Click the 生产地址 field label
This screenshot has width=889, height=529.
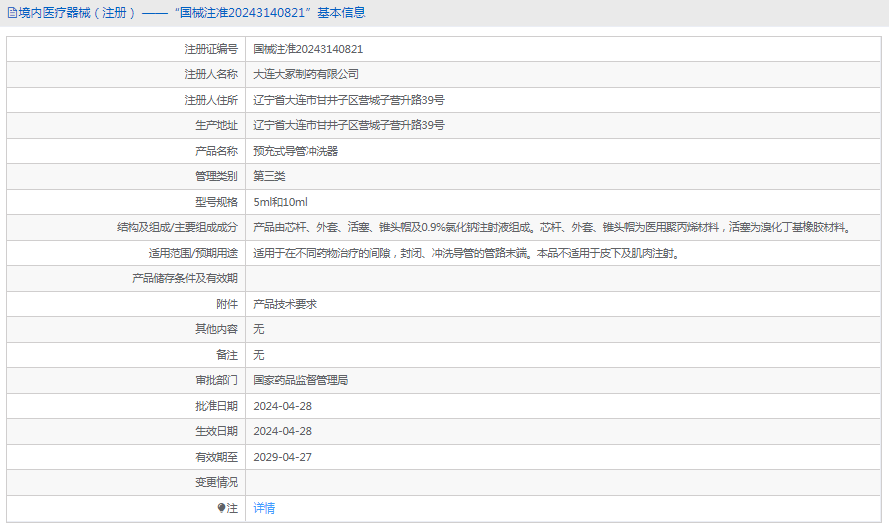217,125
